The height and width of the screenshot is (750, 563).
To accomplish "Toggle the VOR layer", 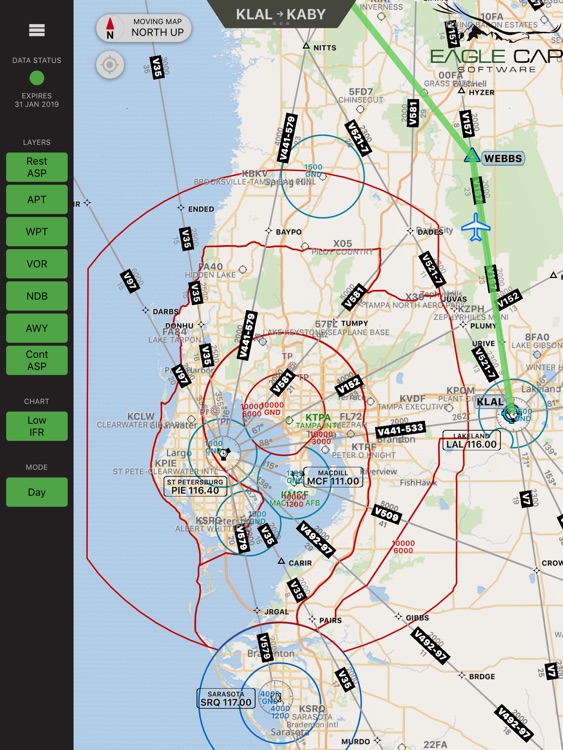I will 37,264.
